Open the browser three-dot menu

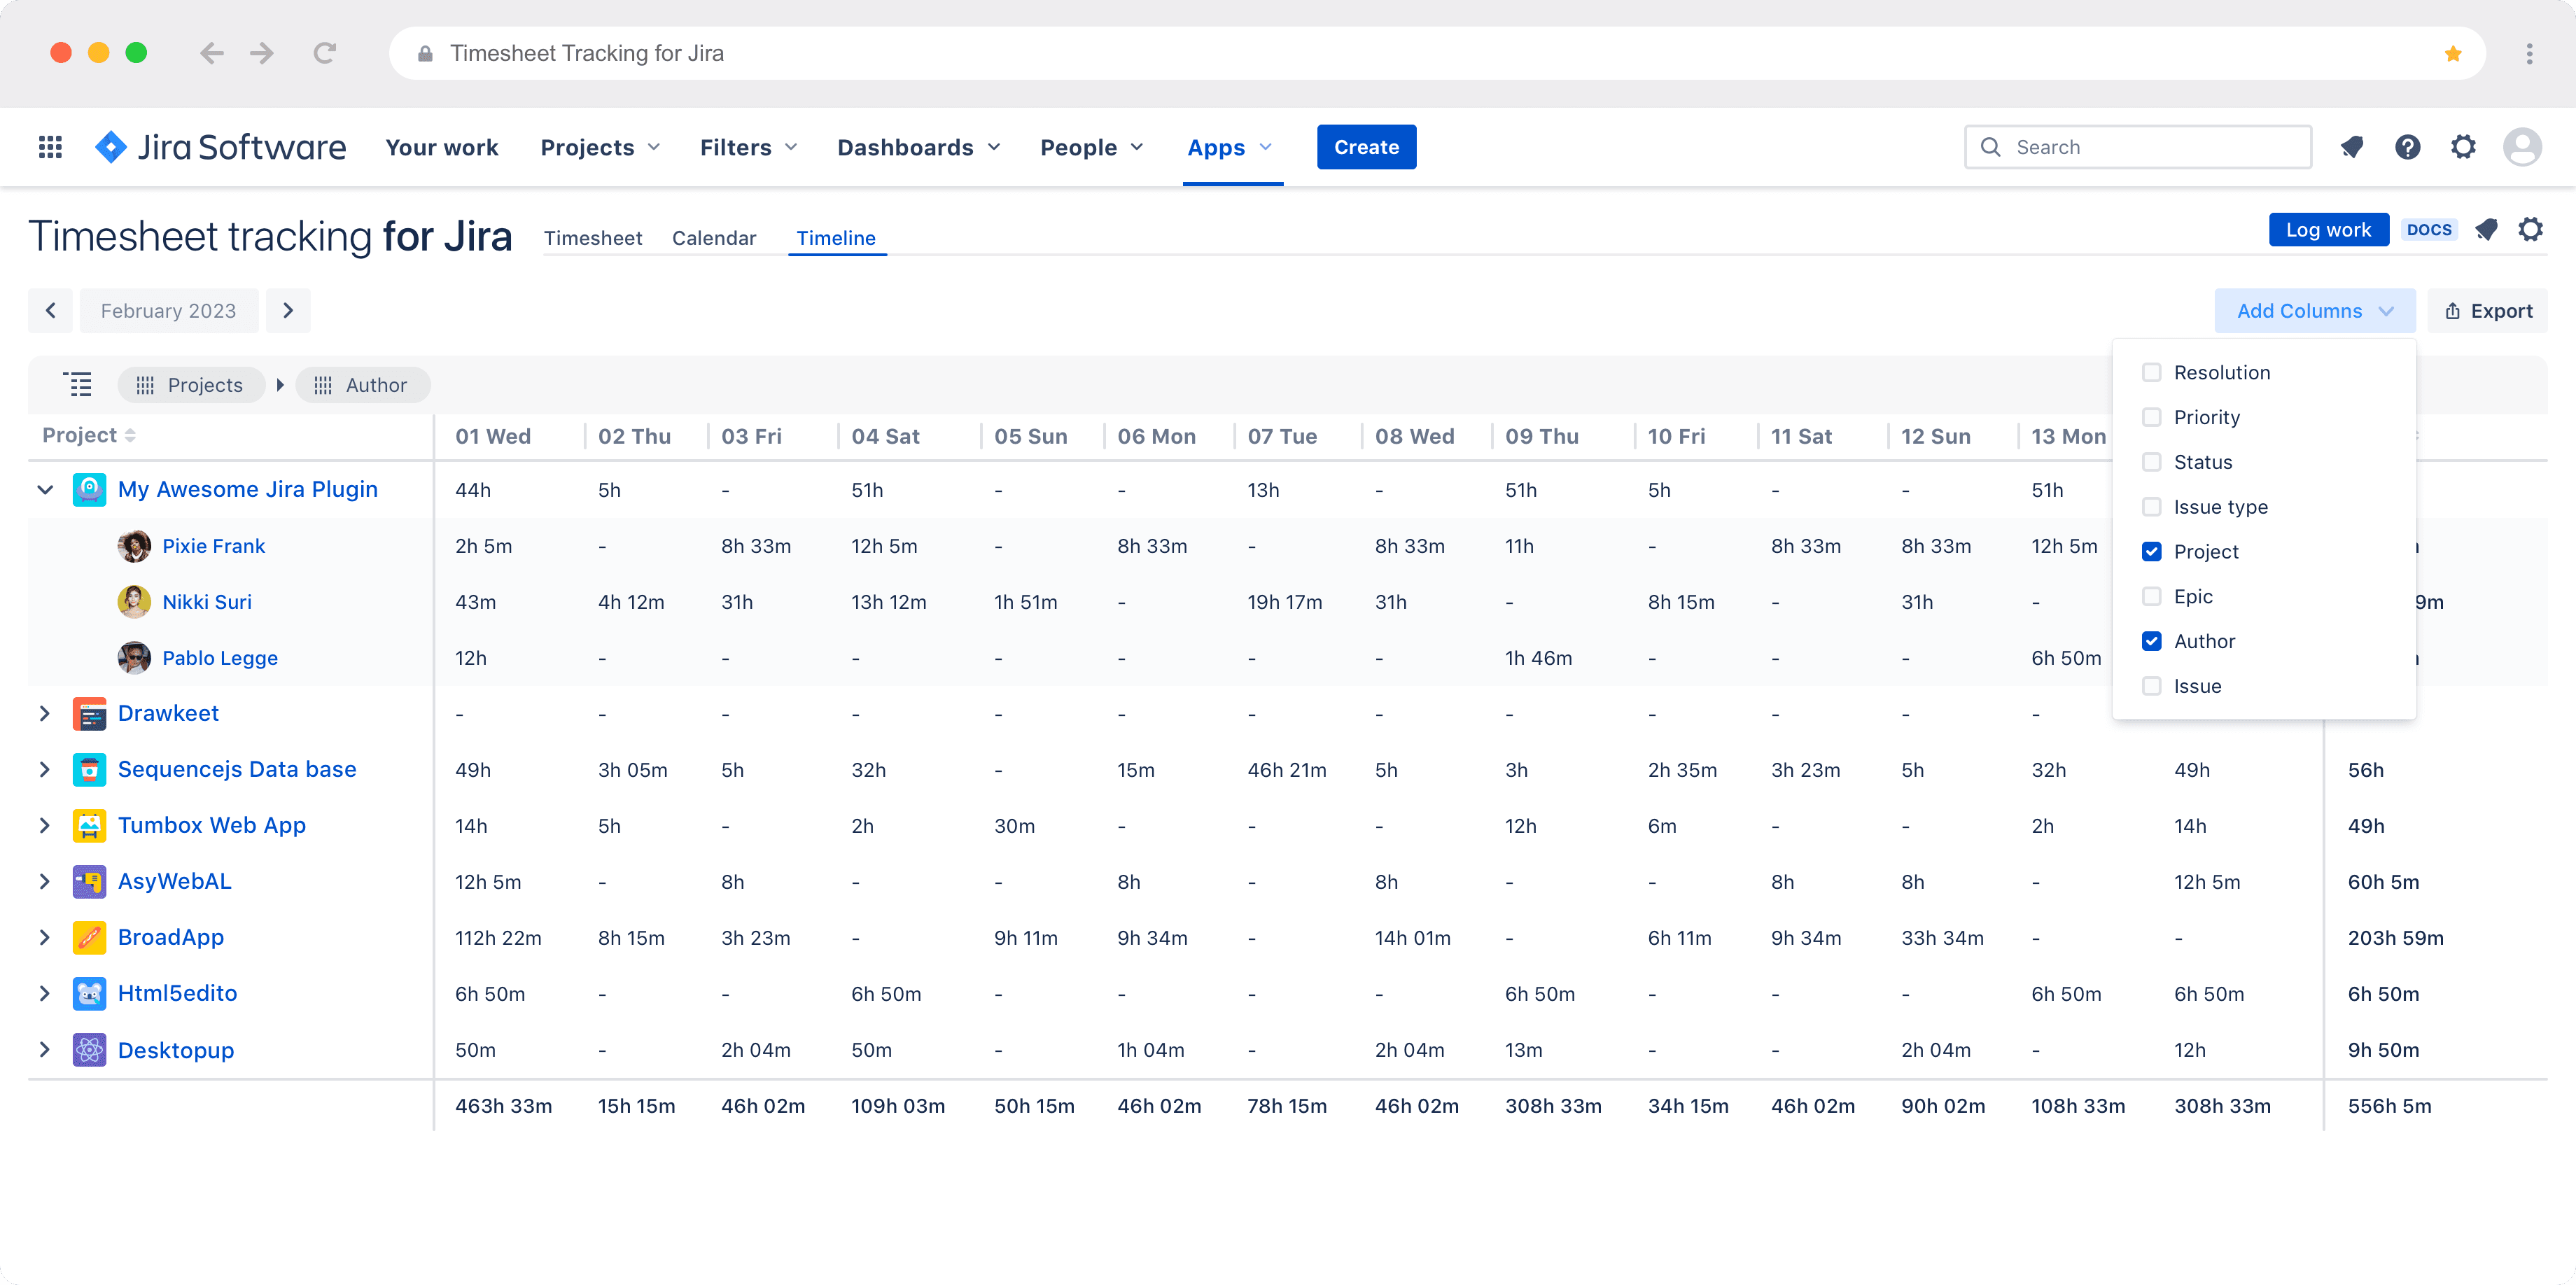pyautogui.click(x=2529, y=54)
